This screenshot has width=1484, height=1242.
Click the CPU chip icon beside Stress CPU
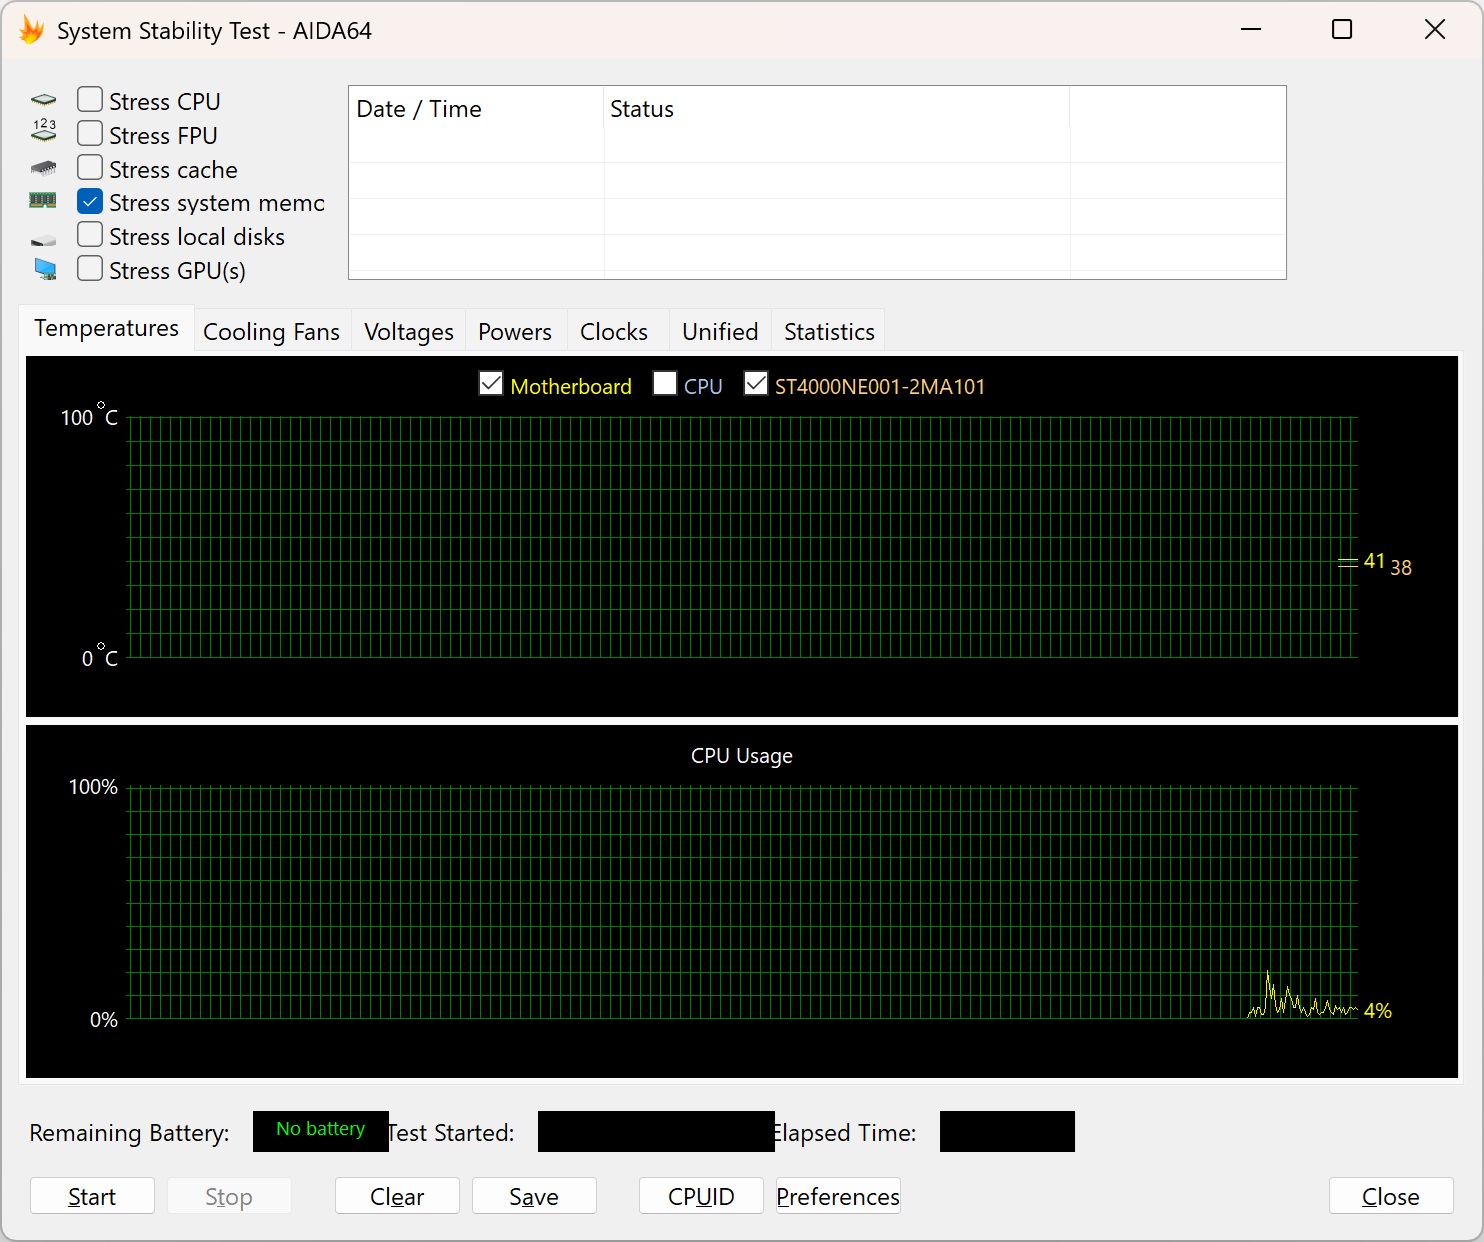click(44, 100)
